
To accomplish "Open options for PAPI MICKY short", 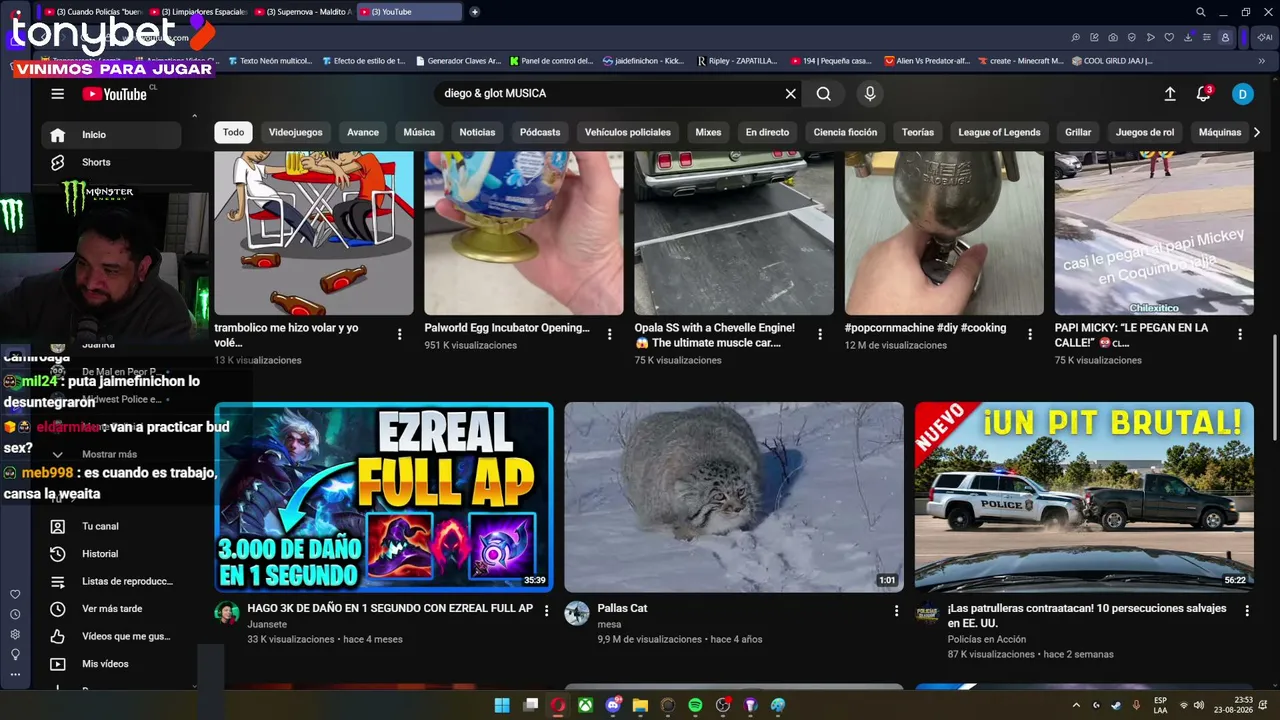I will click(1240, 334).
